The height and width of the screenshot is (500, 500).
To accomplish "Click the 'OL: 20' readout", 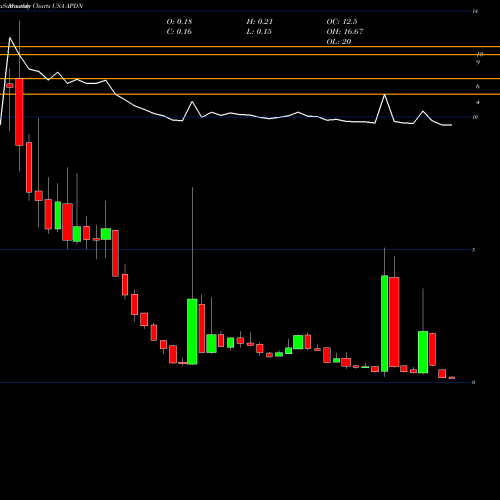I will (x=339, y=41).
